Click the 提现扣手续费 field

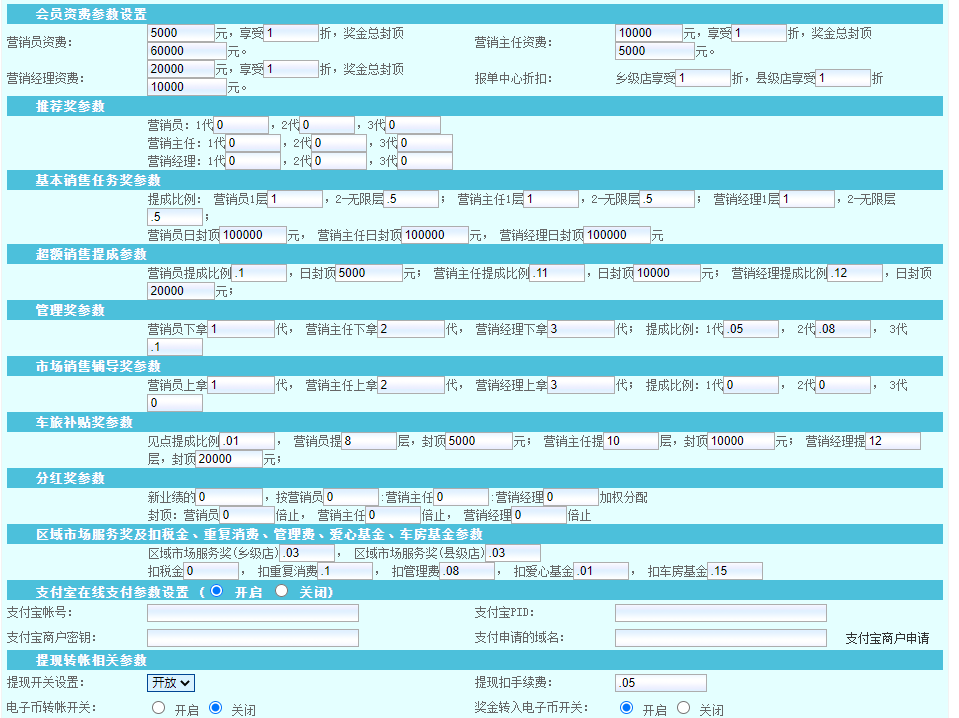(660, 683)
